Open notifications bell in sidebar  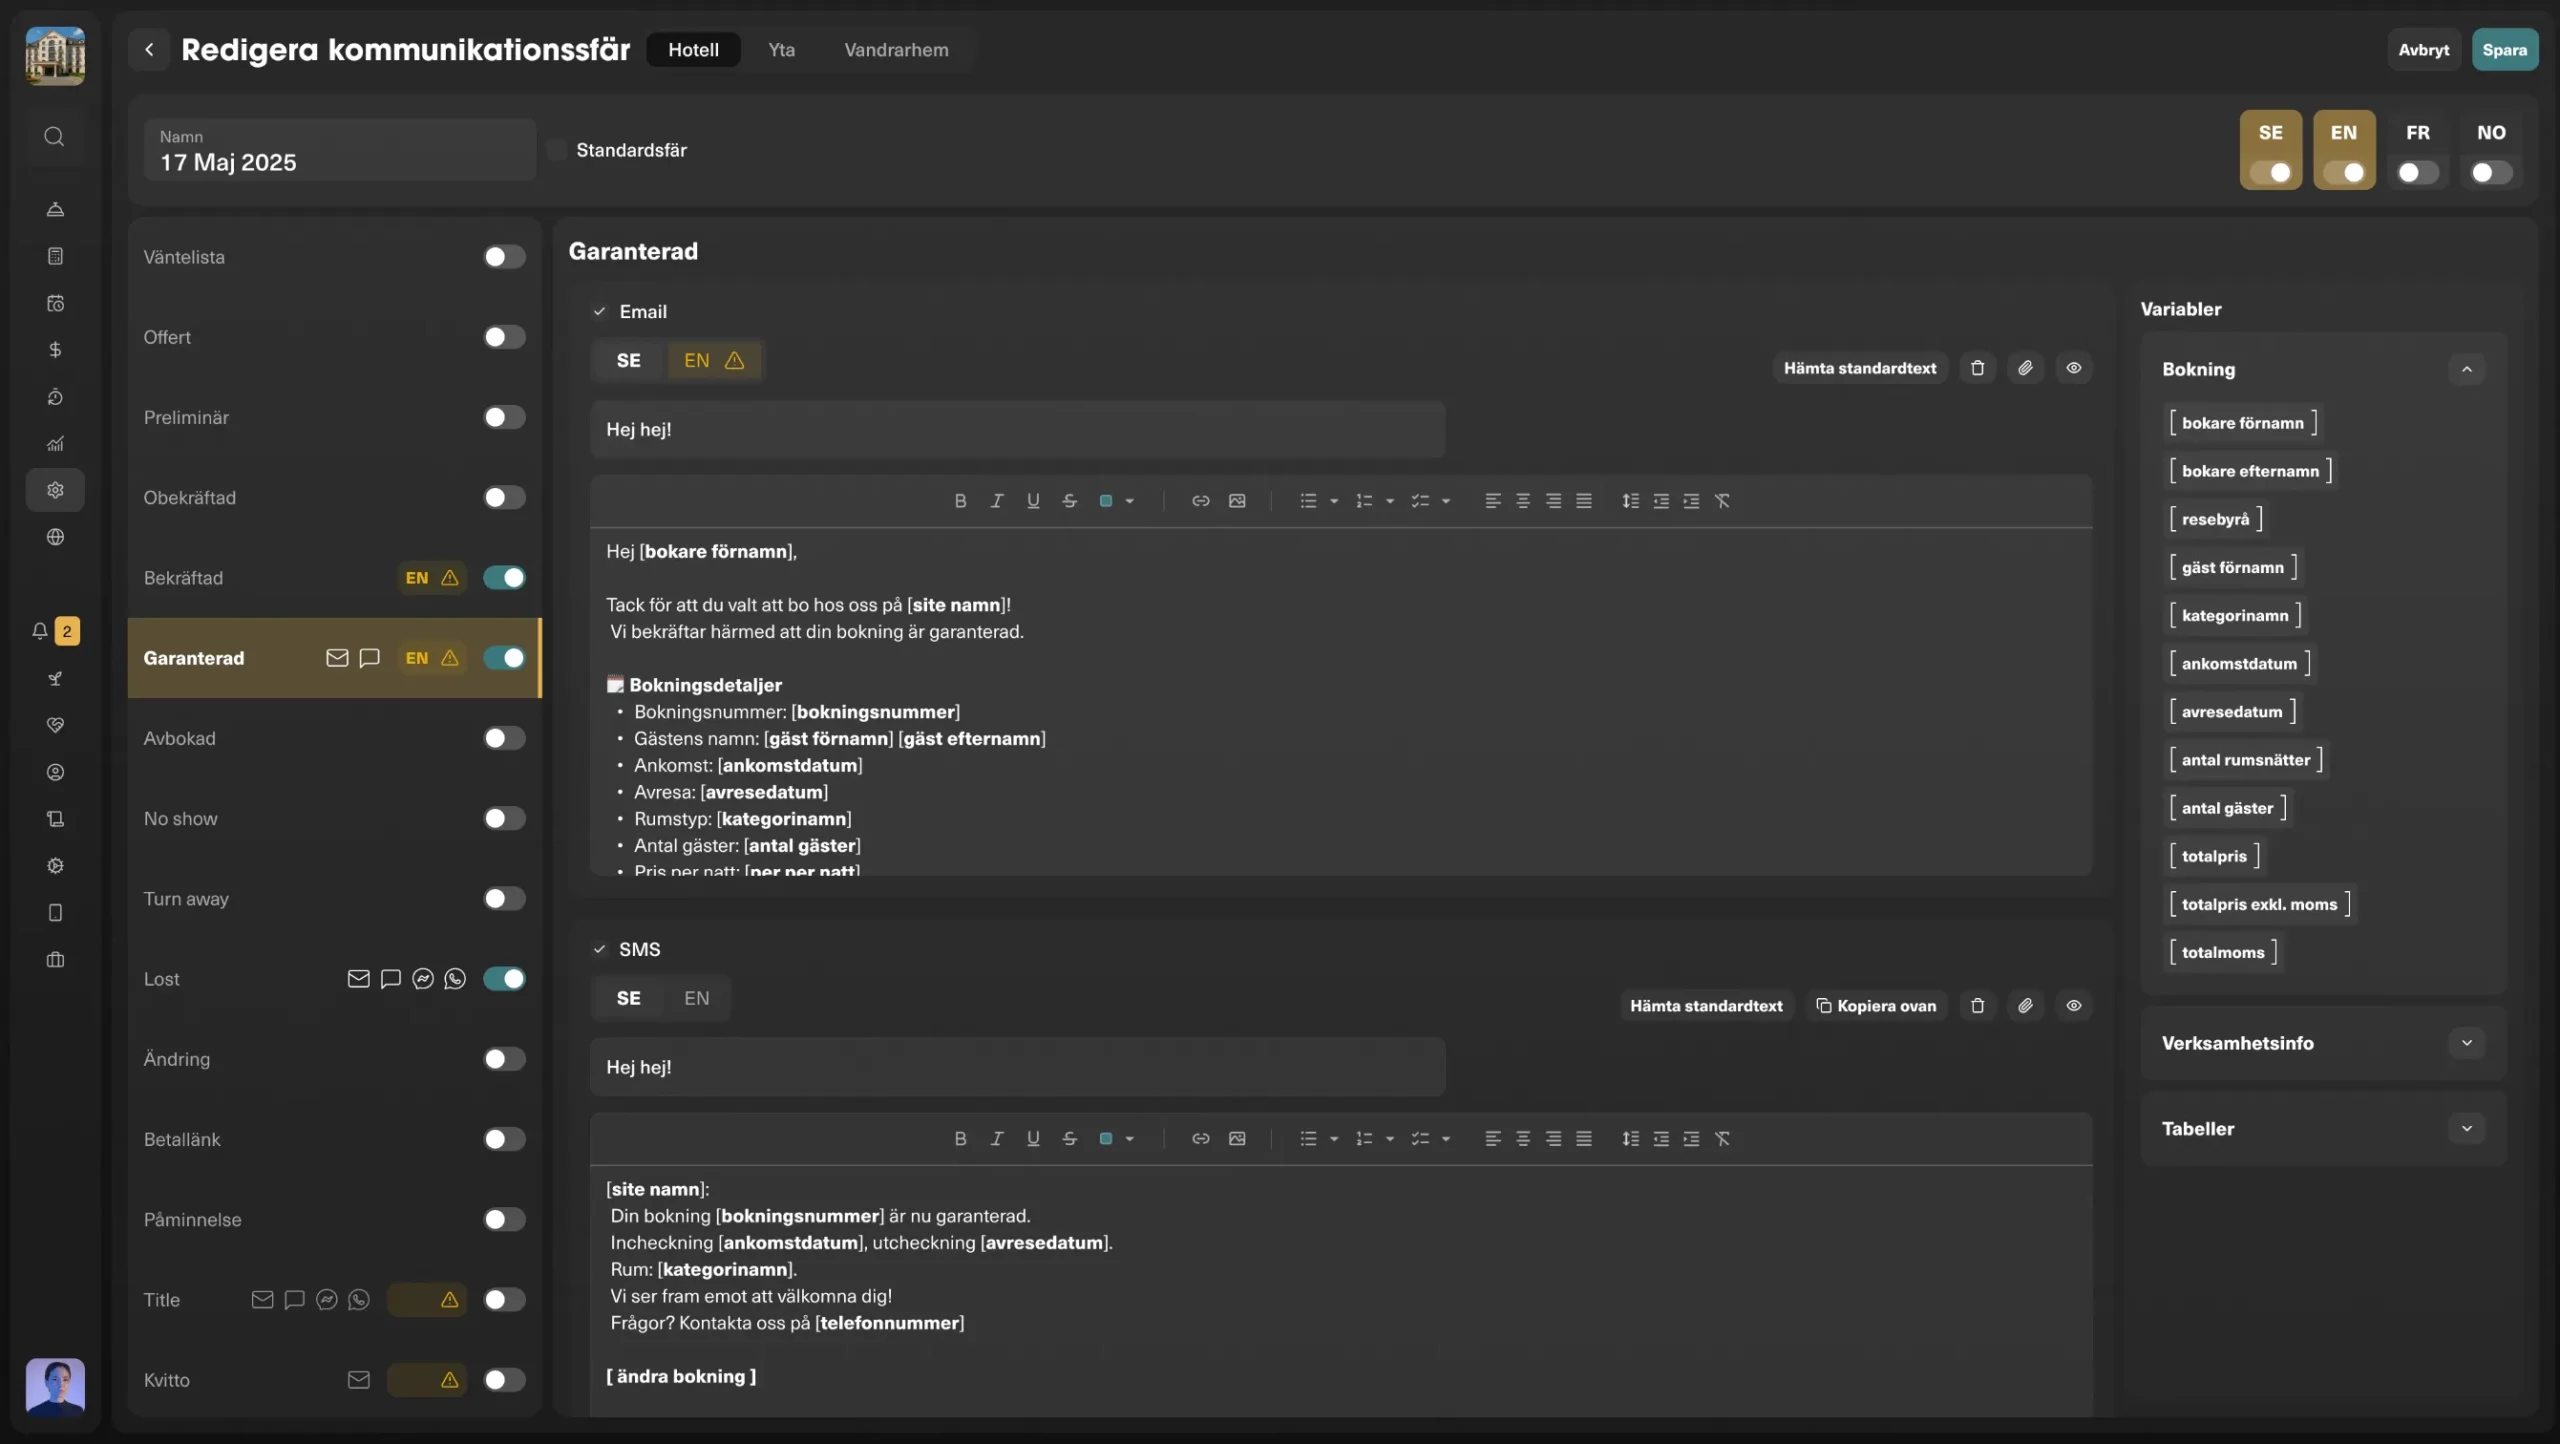[40, 631]
